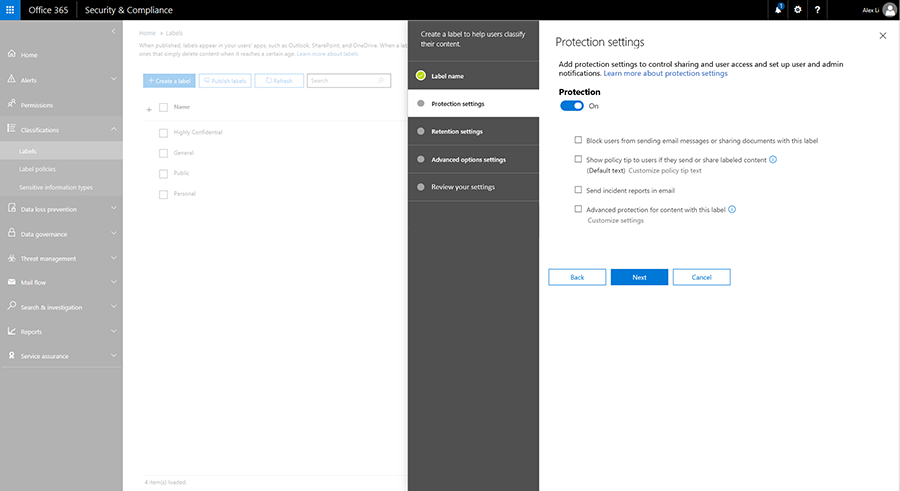Select Labels in sidebar
The width and height of the screenshot is (900, 491).
tap(61, 151)
